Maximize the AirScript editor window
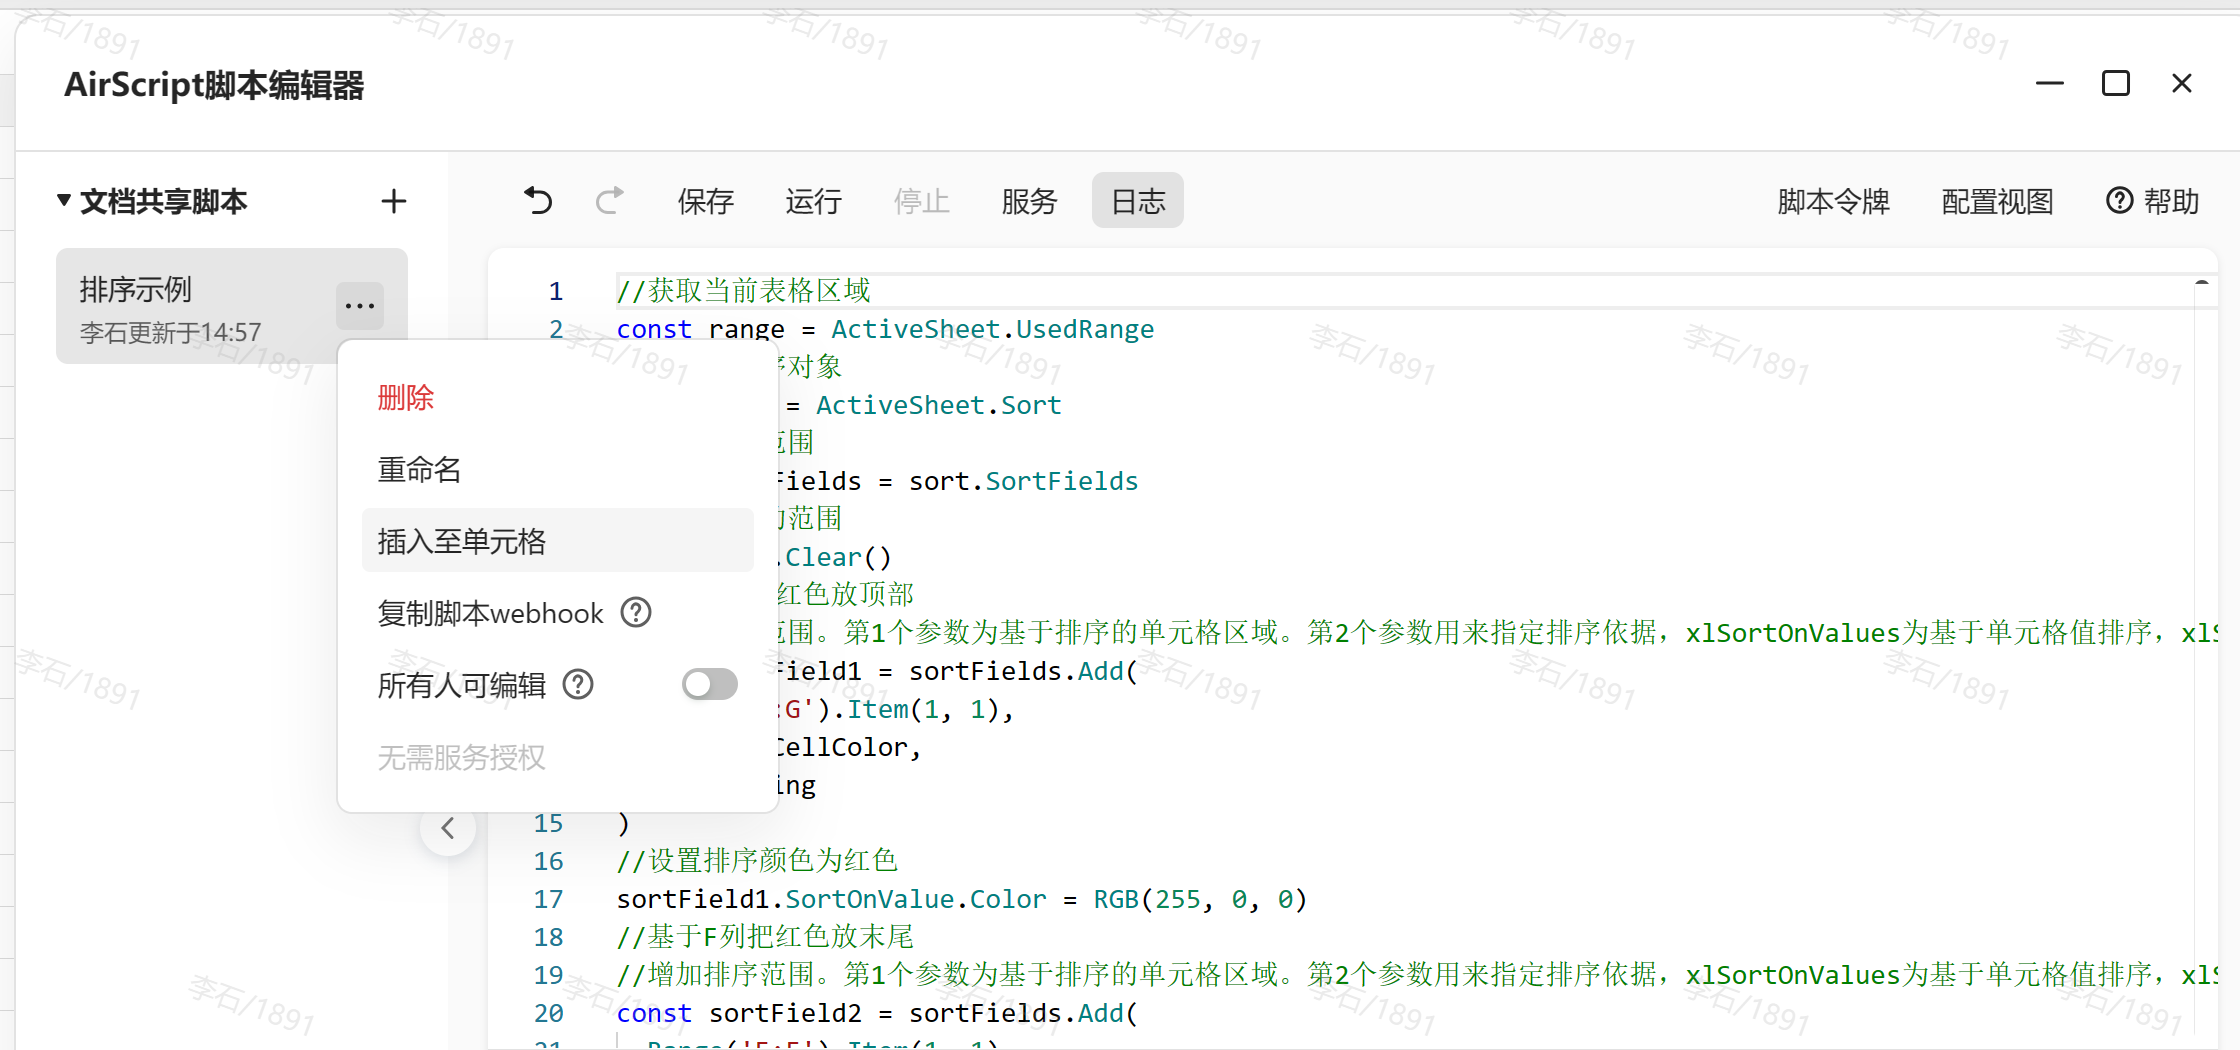 coord(2116,83)
